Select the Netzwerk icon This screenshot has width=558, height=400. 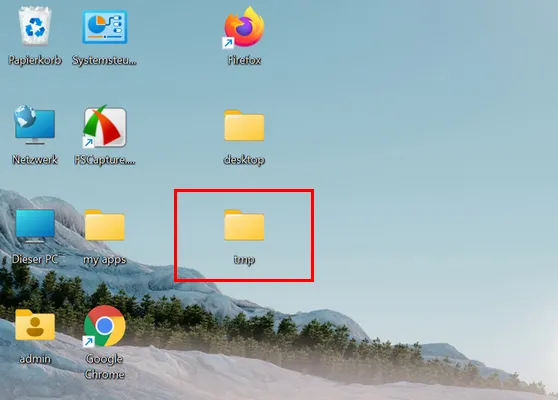click(x=35, y=125)
